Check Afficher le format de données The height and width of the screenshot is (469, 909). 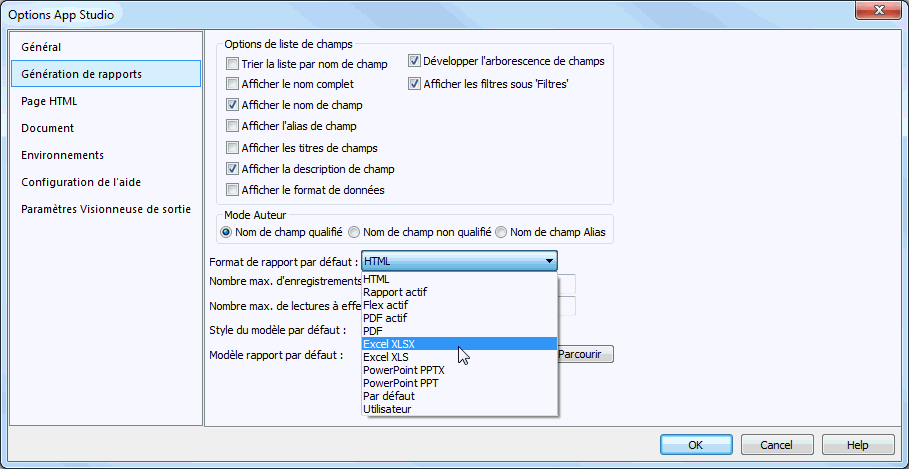coord(232,190)
